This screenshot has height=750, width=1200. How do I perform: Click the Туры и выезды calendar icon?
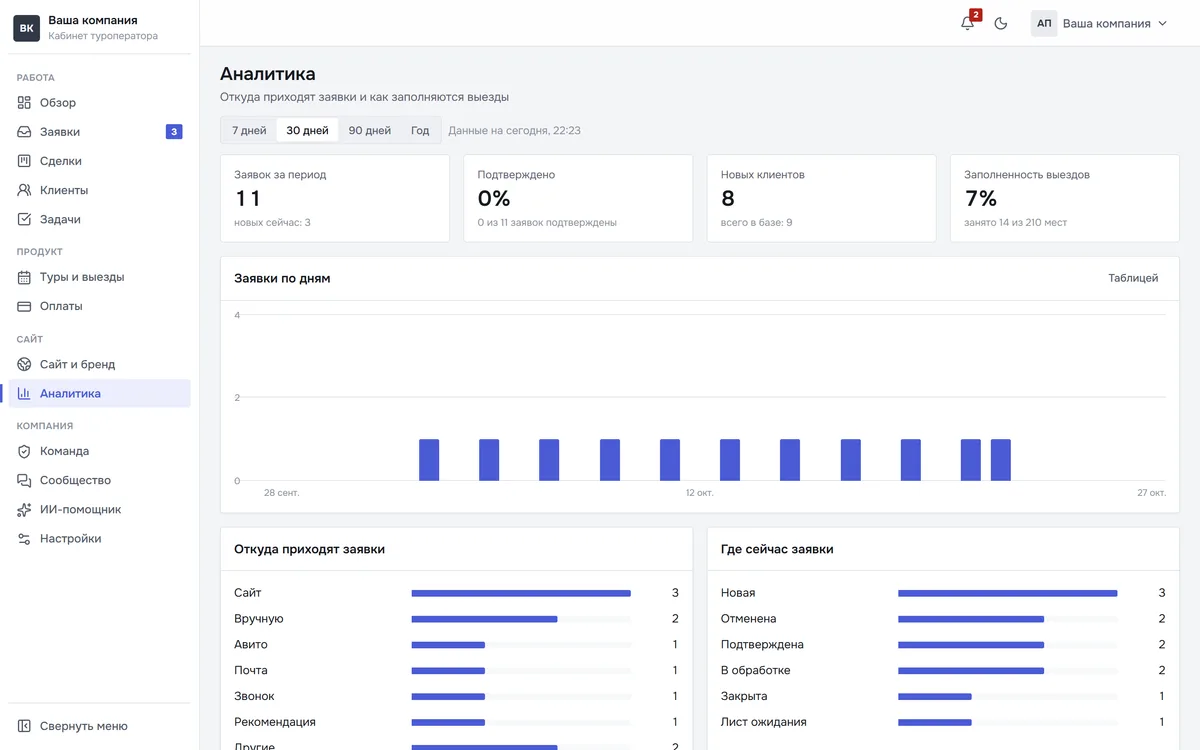pos(24,277)
